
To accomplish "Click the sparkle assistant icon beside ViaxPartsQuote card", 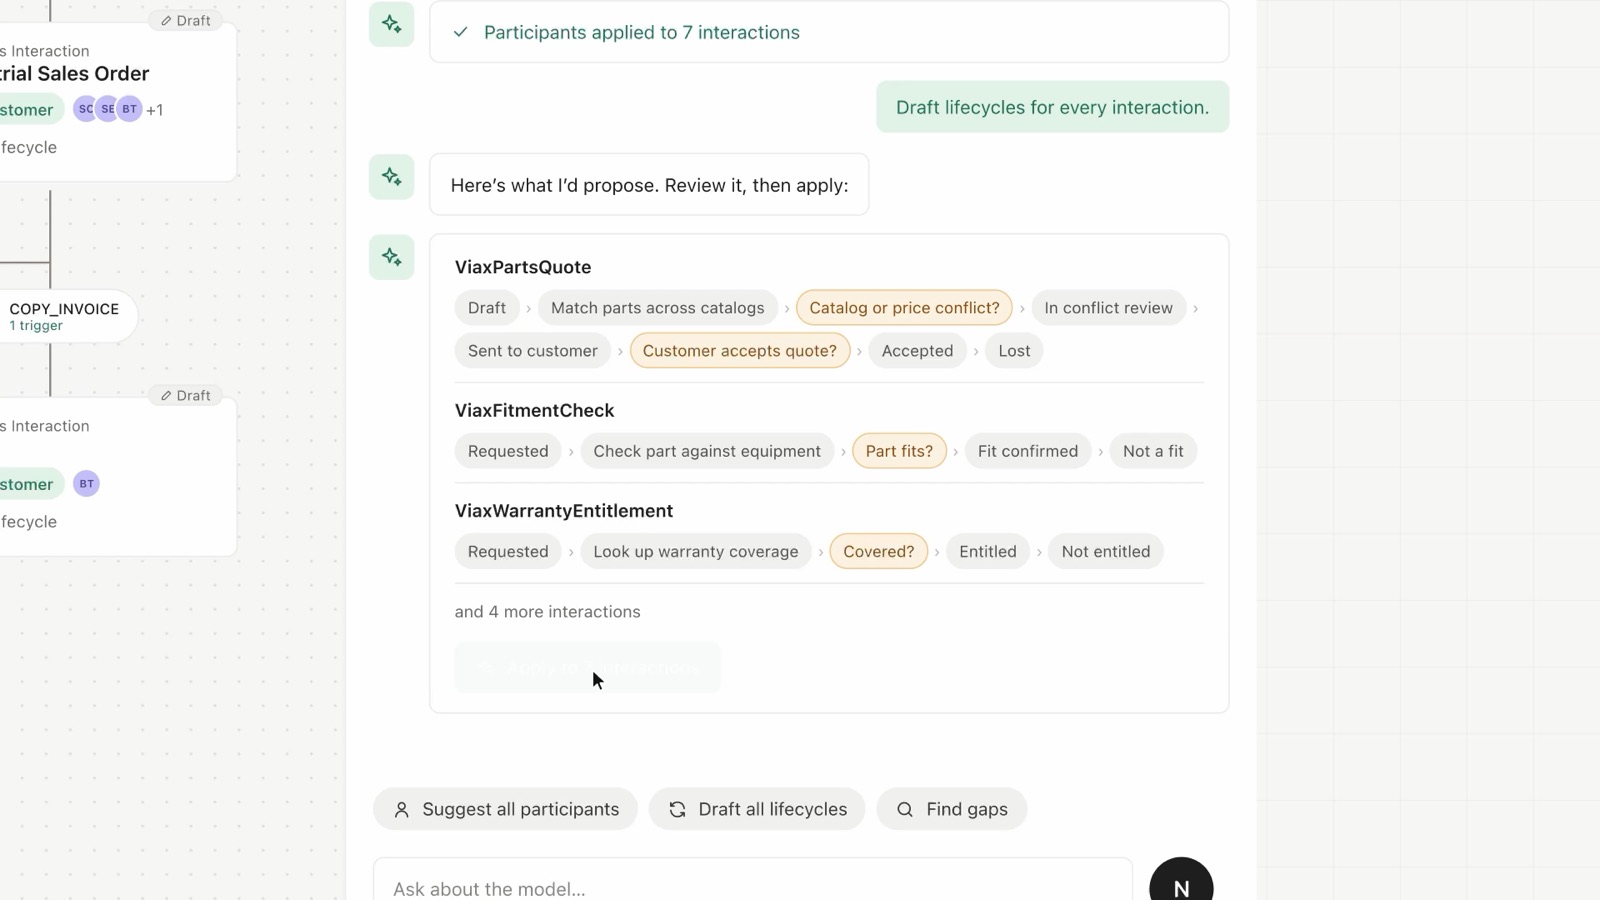I will (392, 257).
